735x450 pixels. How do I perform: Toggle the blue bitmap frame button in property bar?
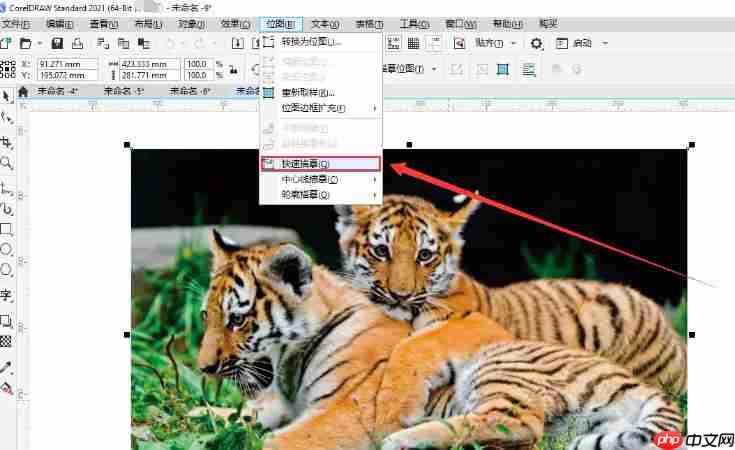tap(503, 70)
